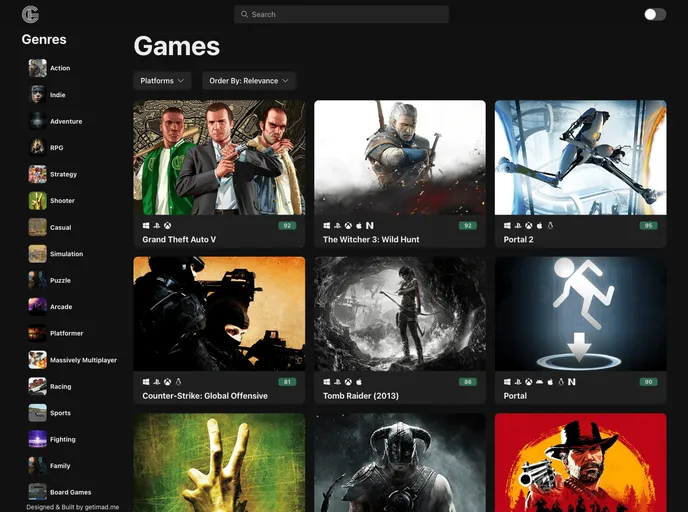This screenshot has width=688, height=512.
Task: Select the Board Games genre icon
Action: tap(38, 492)
